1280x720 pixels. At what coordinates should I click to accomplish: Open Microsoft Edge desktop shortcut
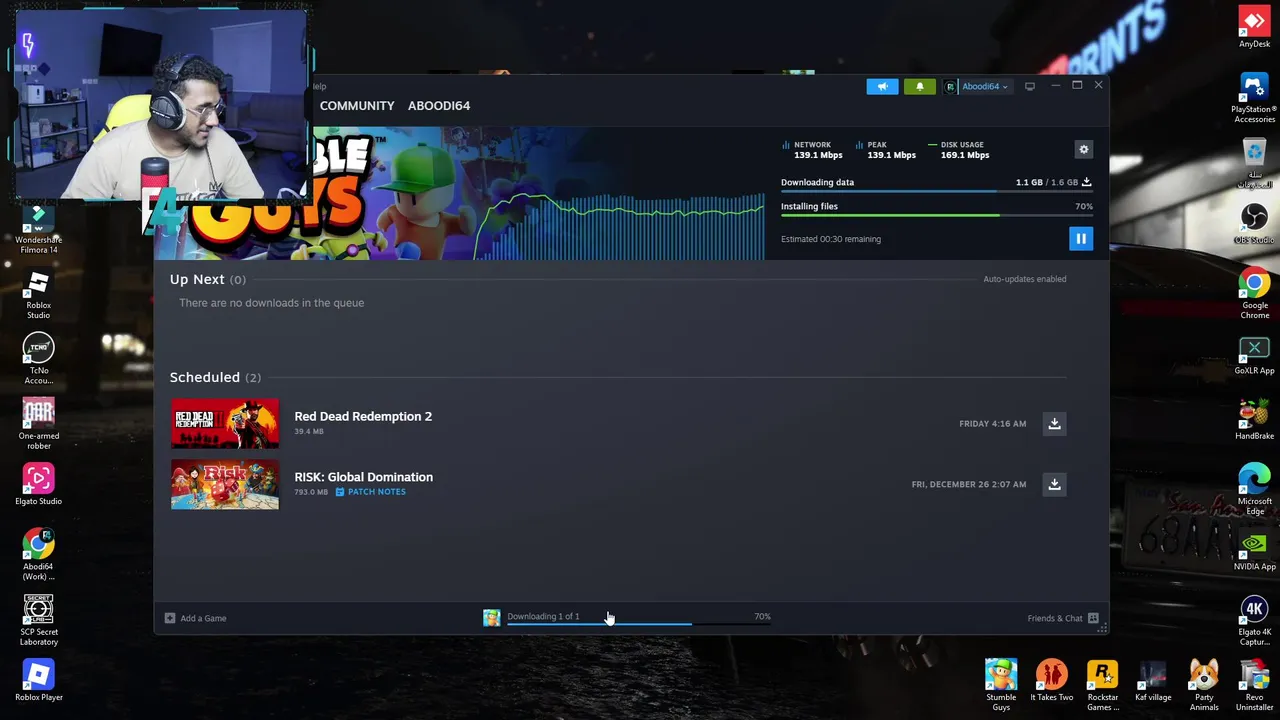pos(1254,490)
